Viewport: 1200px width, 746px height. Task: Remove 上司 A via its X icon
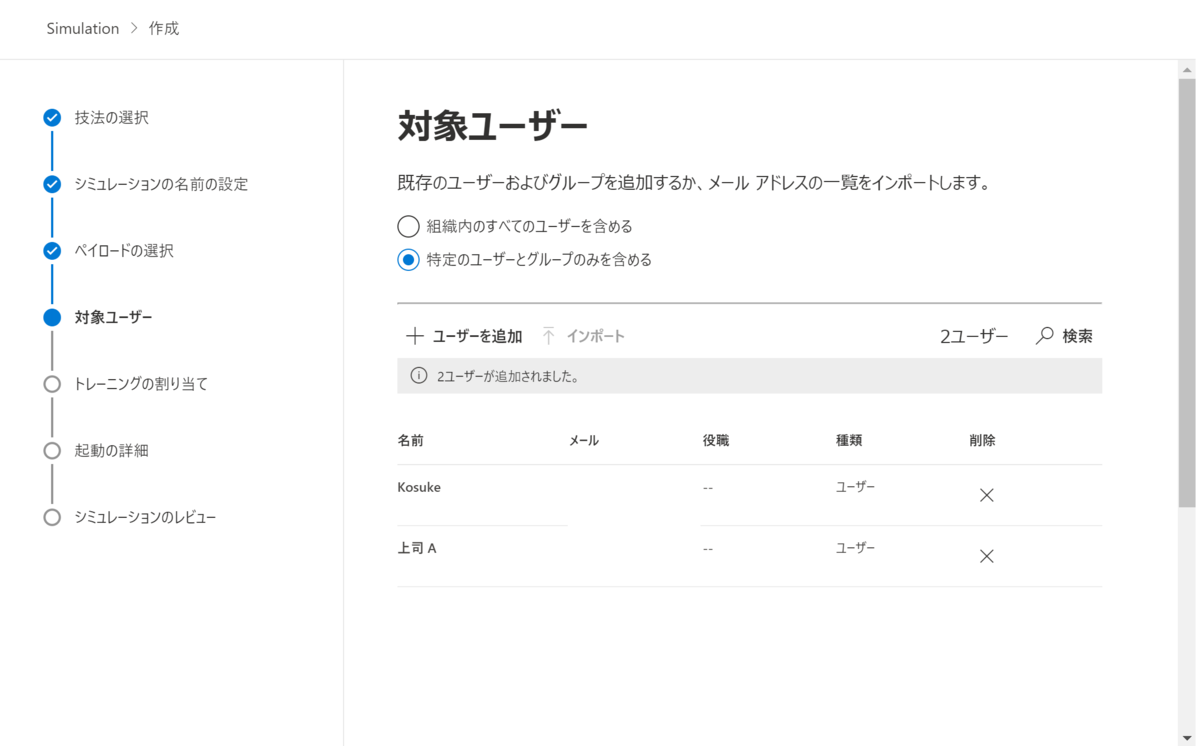click(x=986, y=556)
